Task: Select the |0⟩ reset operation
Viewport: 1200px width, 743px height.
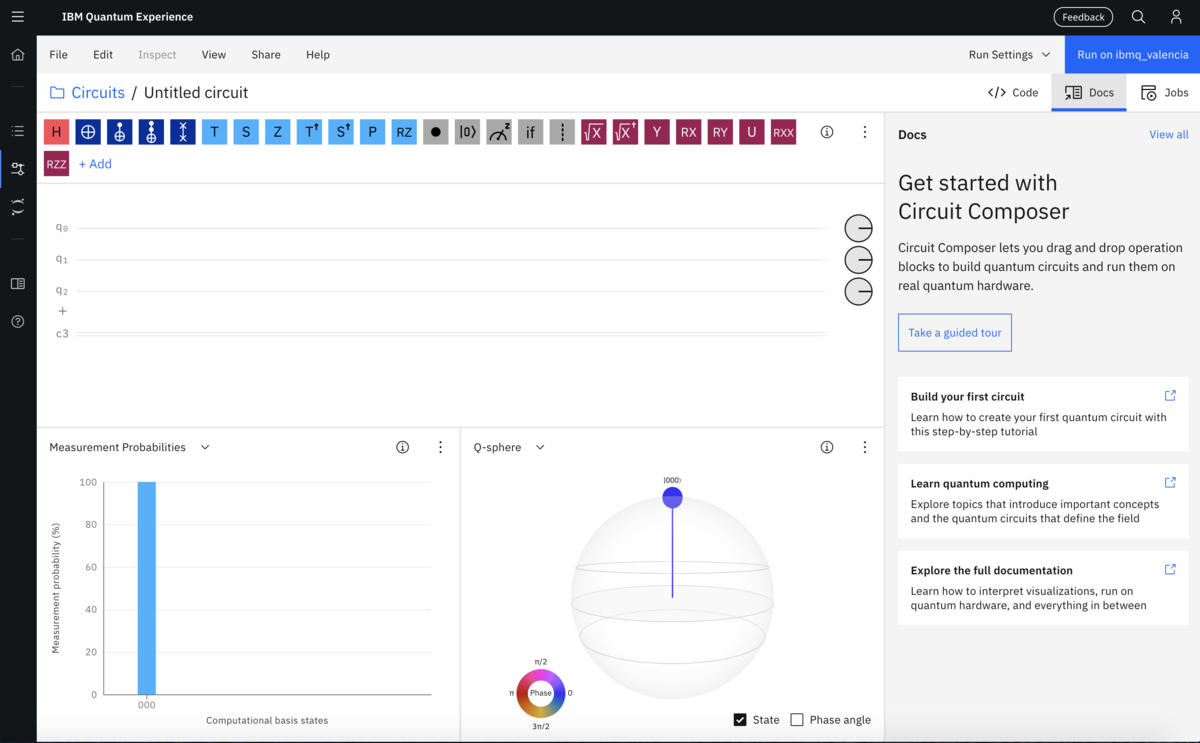Action: tap(467, 132)
